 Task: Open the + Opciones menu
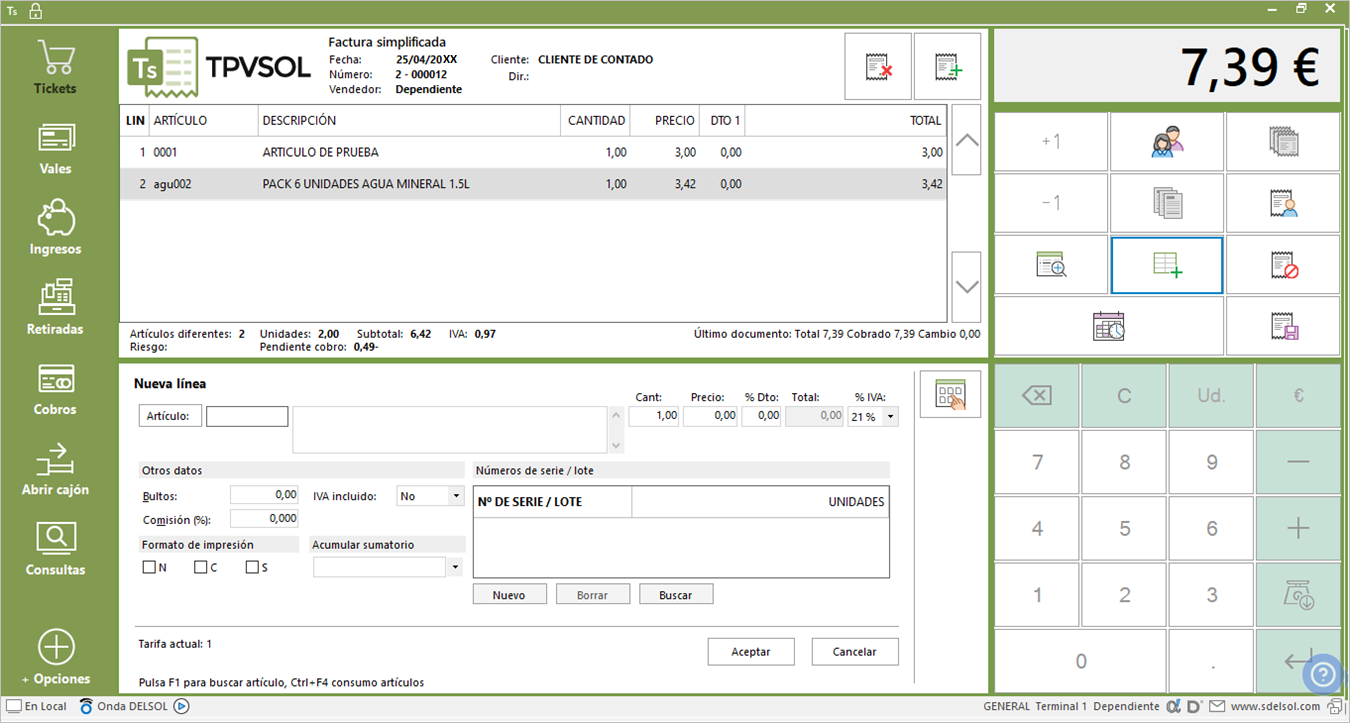pos(56,658)
